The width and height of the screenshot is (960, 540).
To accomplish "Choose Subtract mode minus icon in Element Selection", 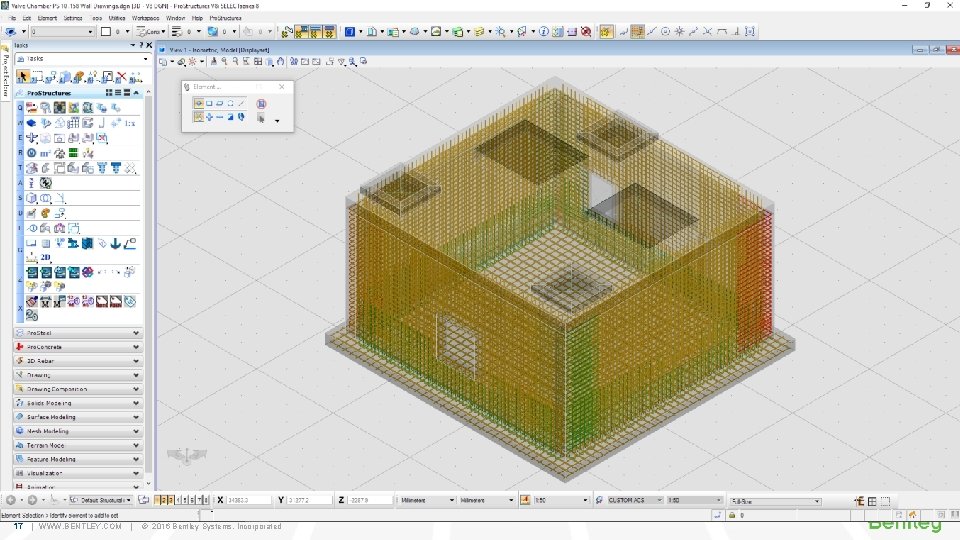I will click(220, 117).
